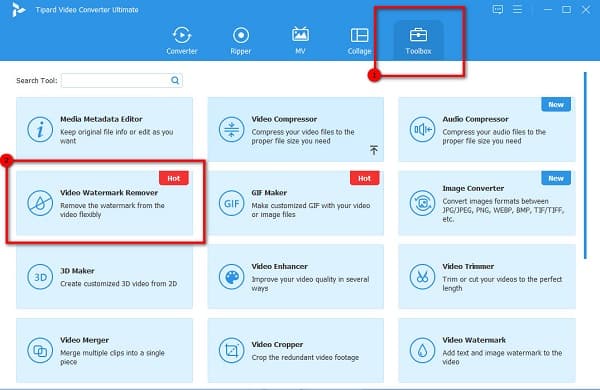Click the MV picture icon
This screenshot has width=600, height=390.
300,34
